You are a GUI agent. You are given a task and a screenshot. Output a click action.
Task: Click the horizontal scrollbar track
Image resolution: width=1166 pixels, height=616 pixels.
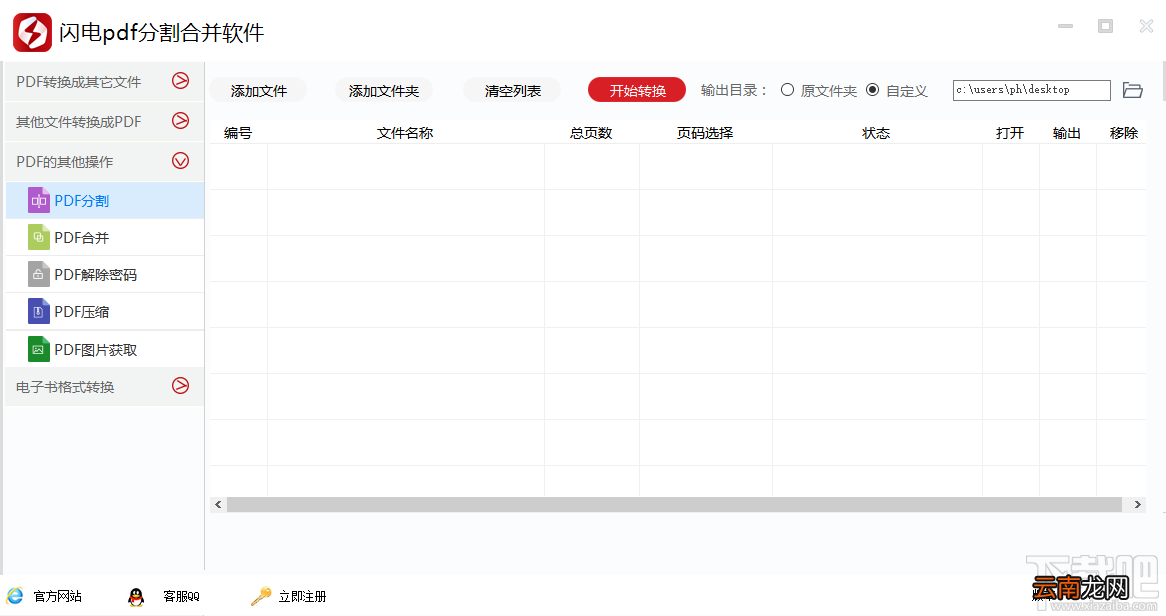674,504
